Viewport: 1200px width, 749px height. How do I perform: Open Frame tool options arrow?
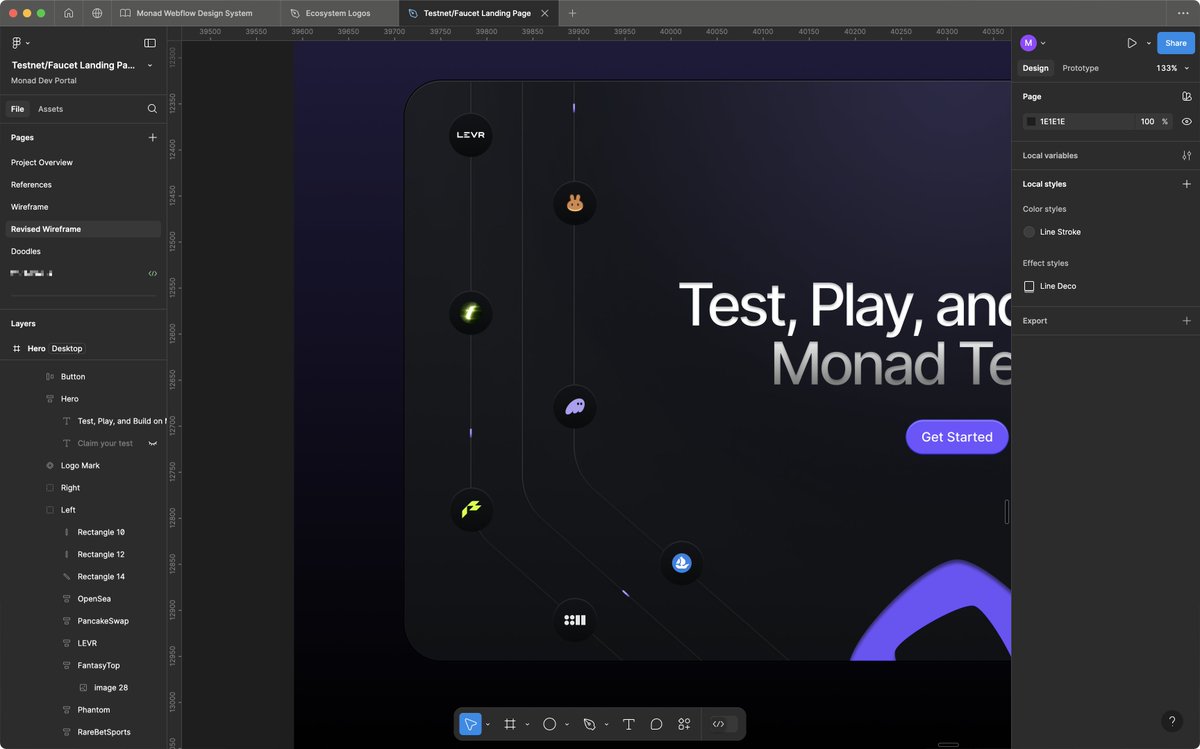[x=527, y=724]
